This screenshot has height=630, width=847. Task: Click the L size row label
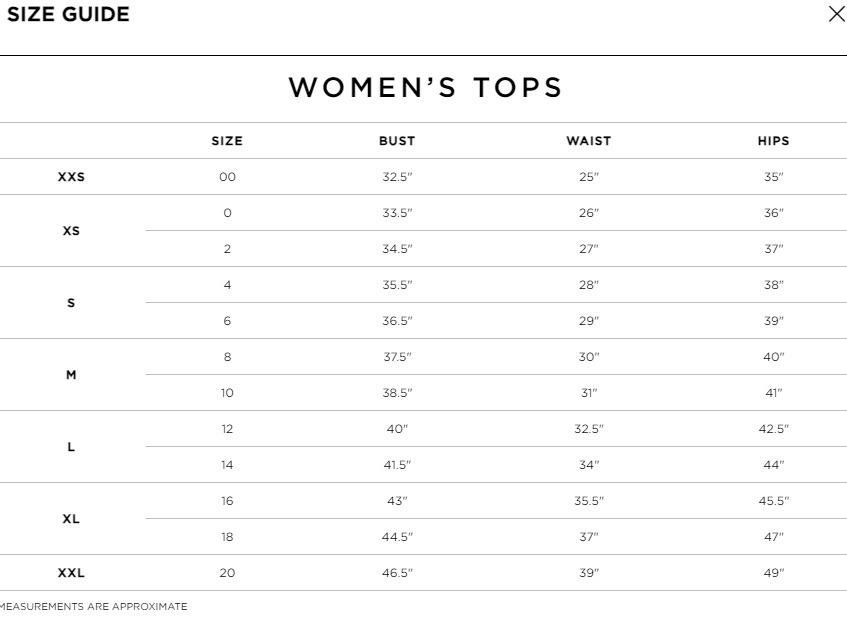pos(71,447)
